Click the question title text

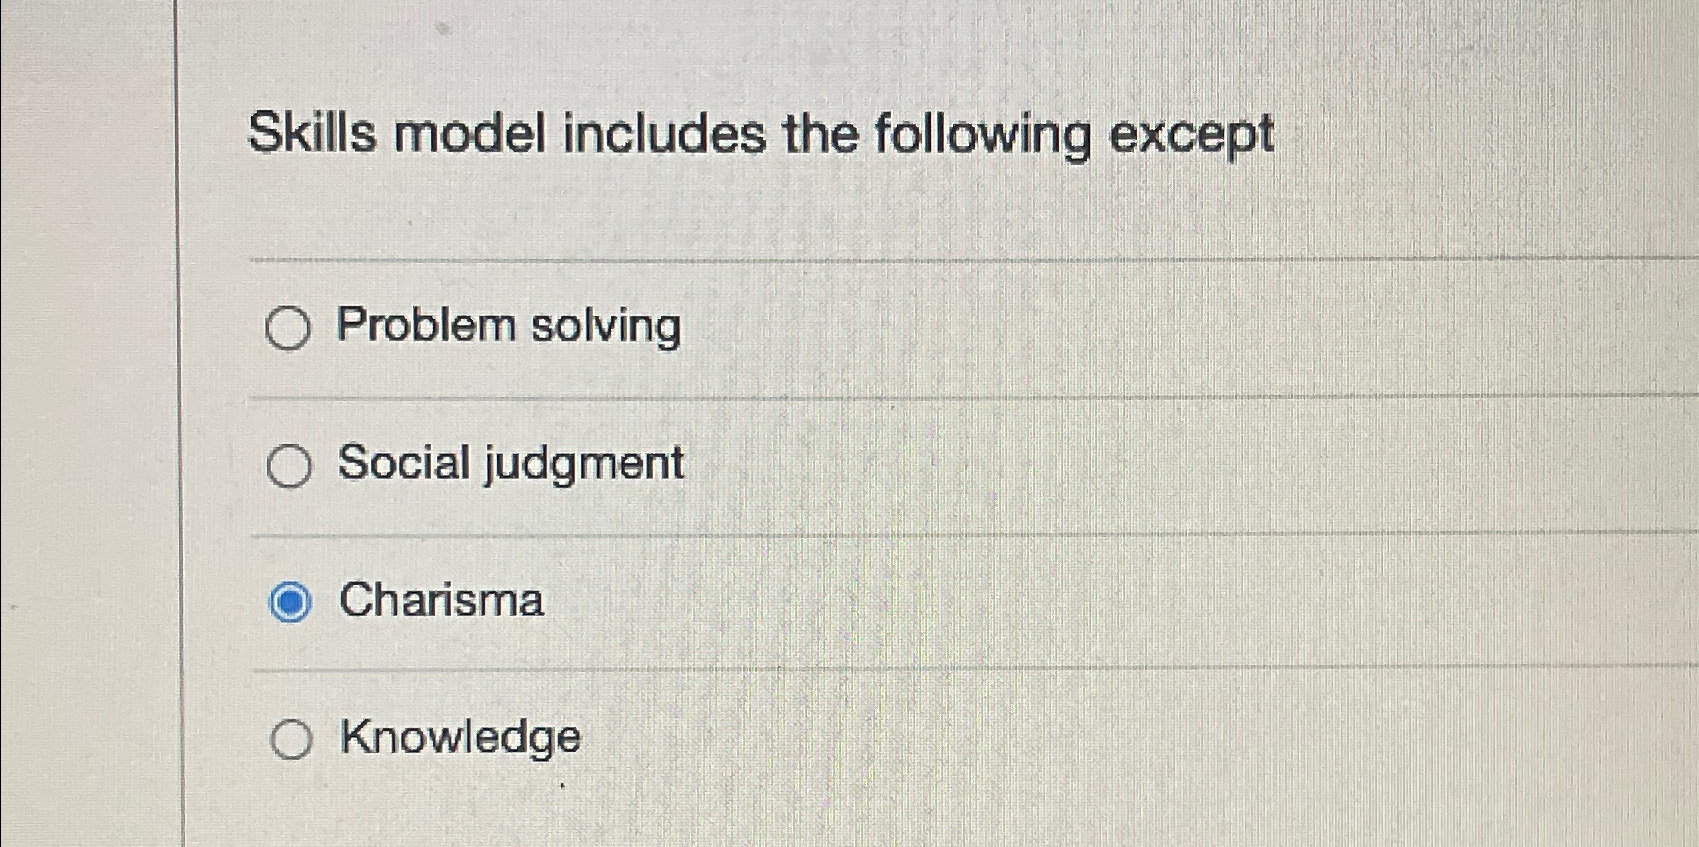pyautogui.click(x=760, y=133)
